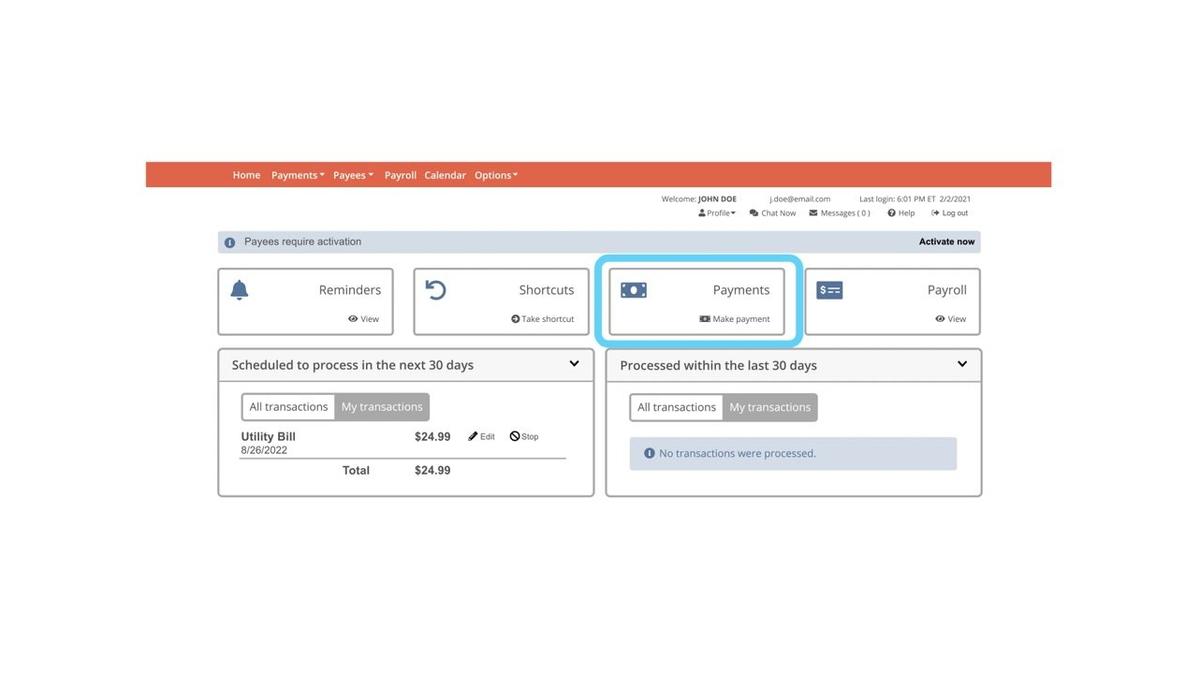Click the Help link text
This screenshot has width=1200, height=674.
click(906, 213)
